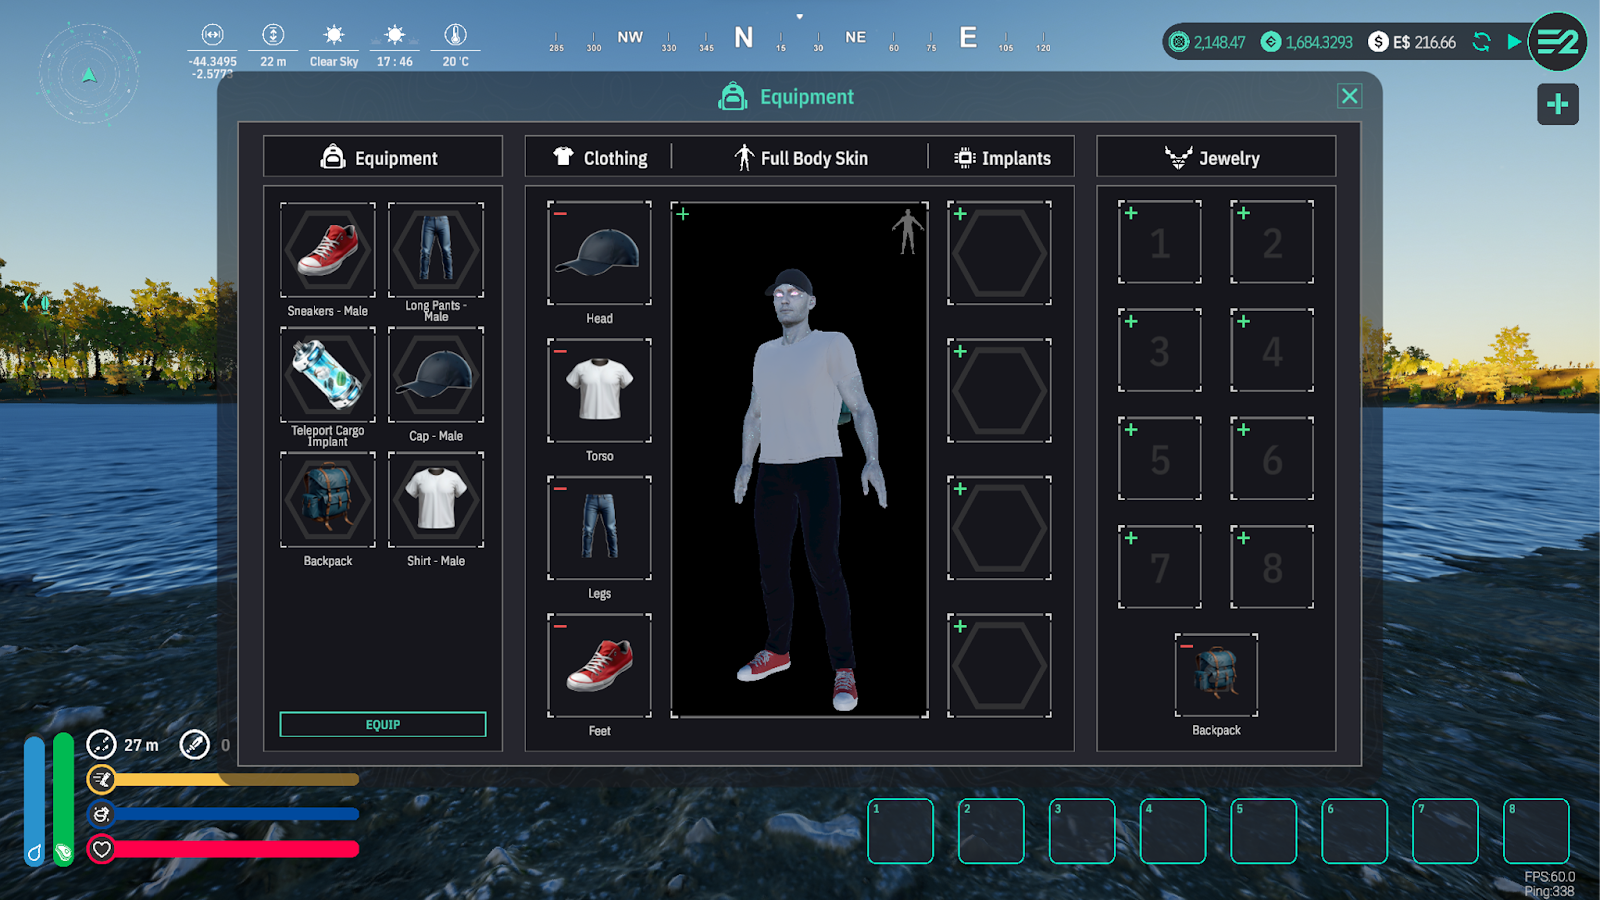Close the Equipment window

1349,96
